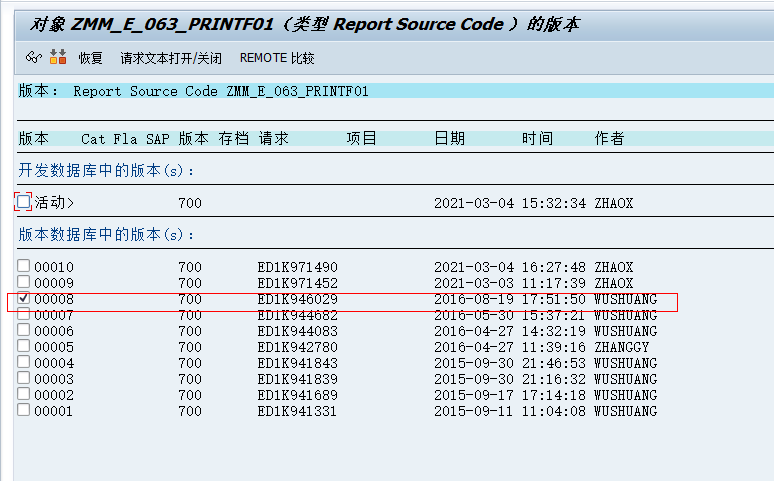This screenshot has height=481, width=774.
Task: Toggle 请求文本打开/关闭 button
Action: (171, 58)
